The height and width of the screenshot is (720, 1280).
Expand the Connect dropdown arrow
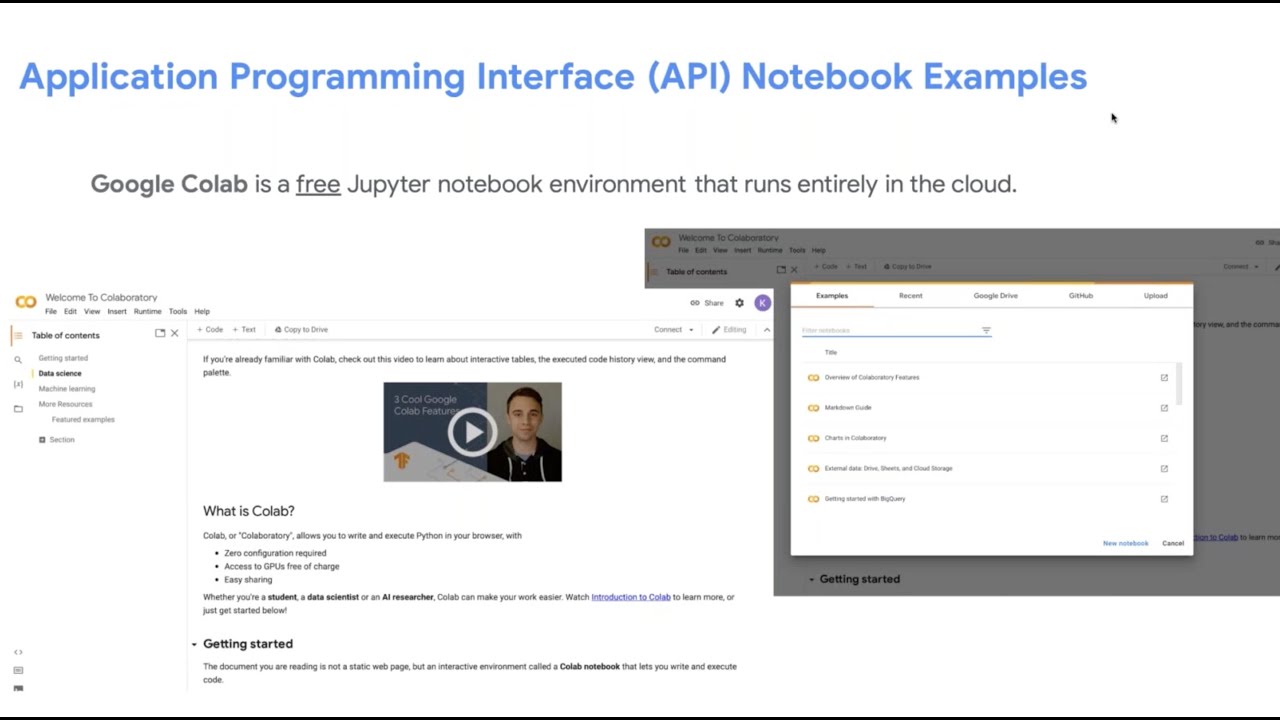tap(690, 330)
